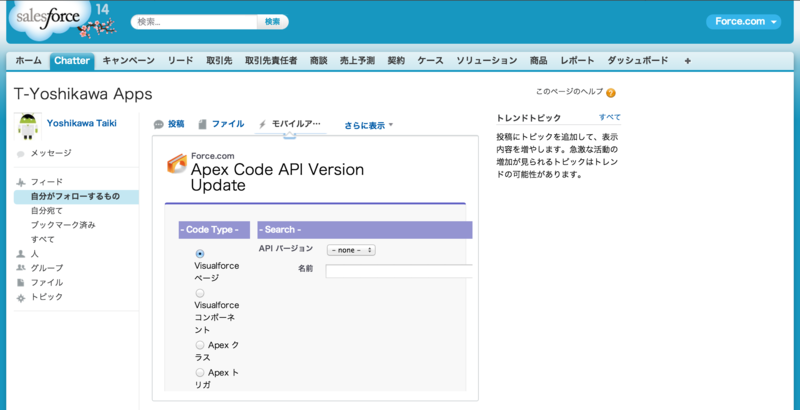The width and height of the screenshot is (800, 410).
Task: Click the post speech bubble icon
Action: (x=159, y=124)
